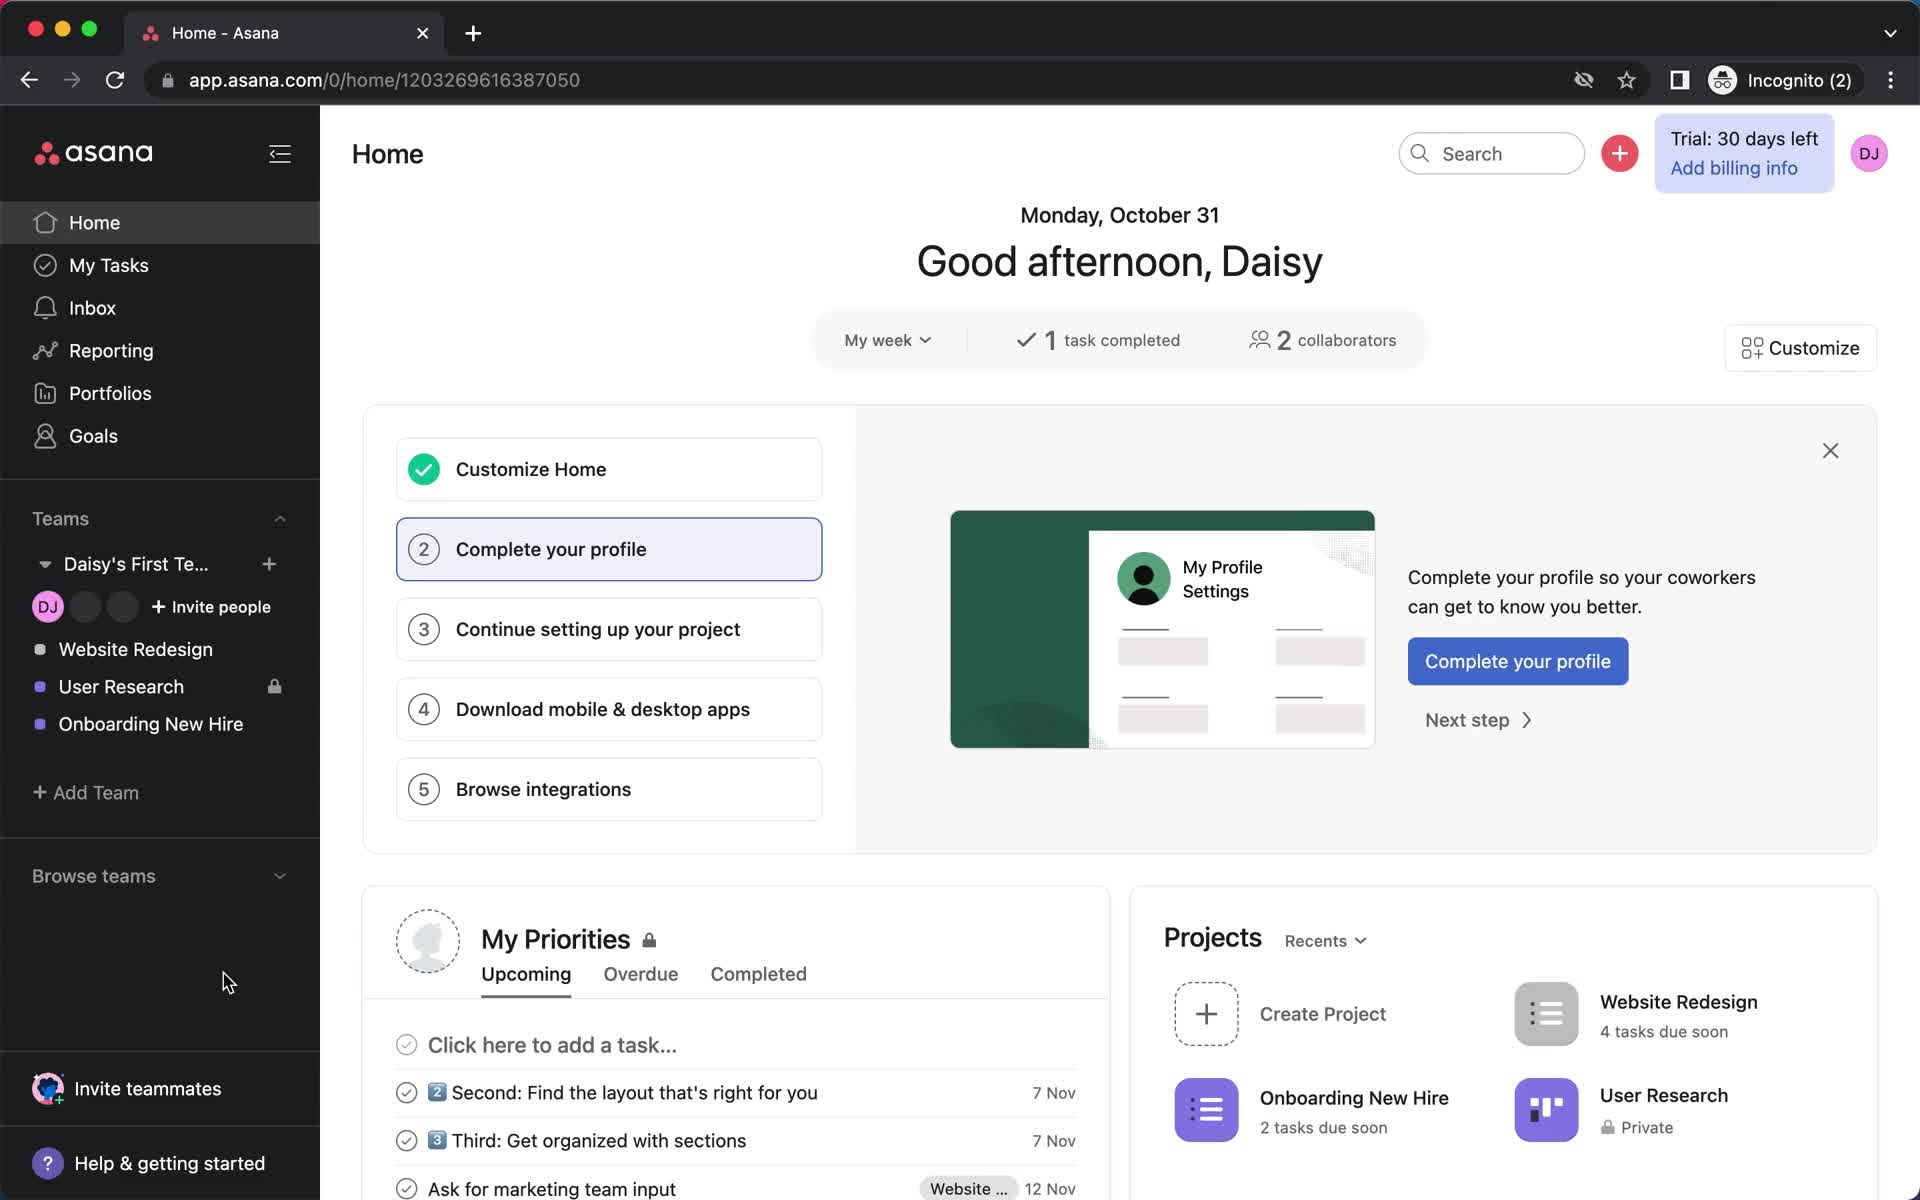Click Add Team in the sidebar
1920x1200 pixels.
coord(86,793)
